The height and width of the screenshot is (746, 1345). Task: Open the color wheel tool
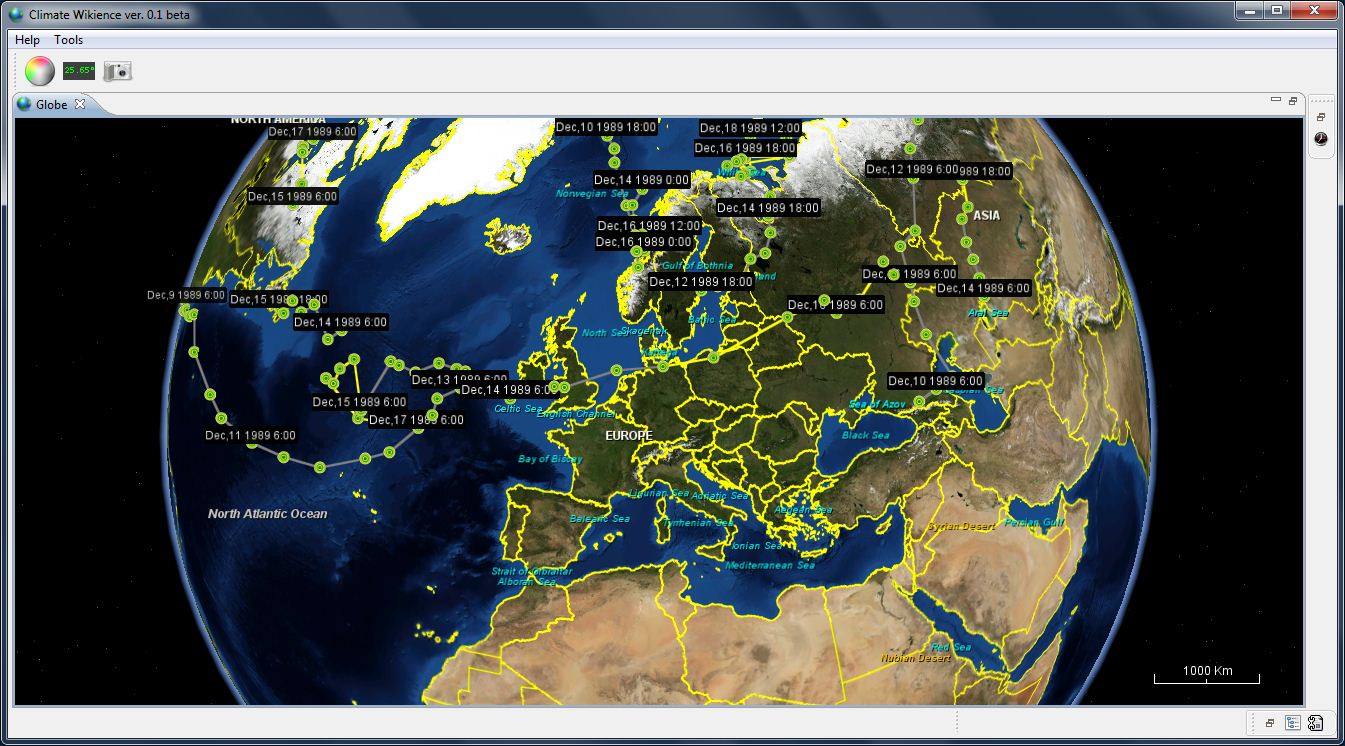(x=39, y=71)
